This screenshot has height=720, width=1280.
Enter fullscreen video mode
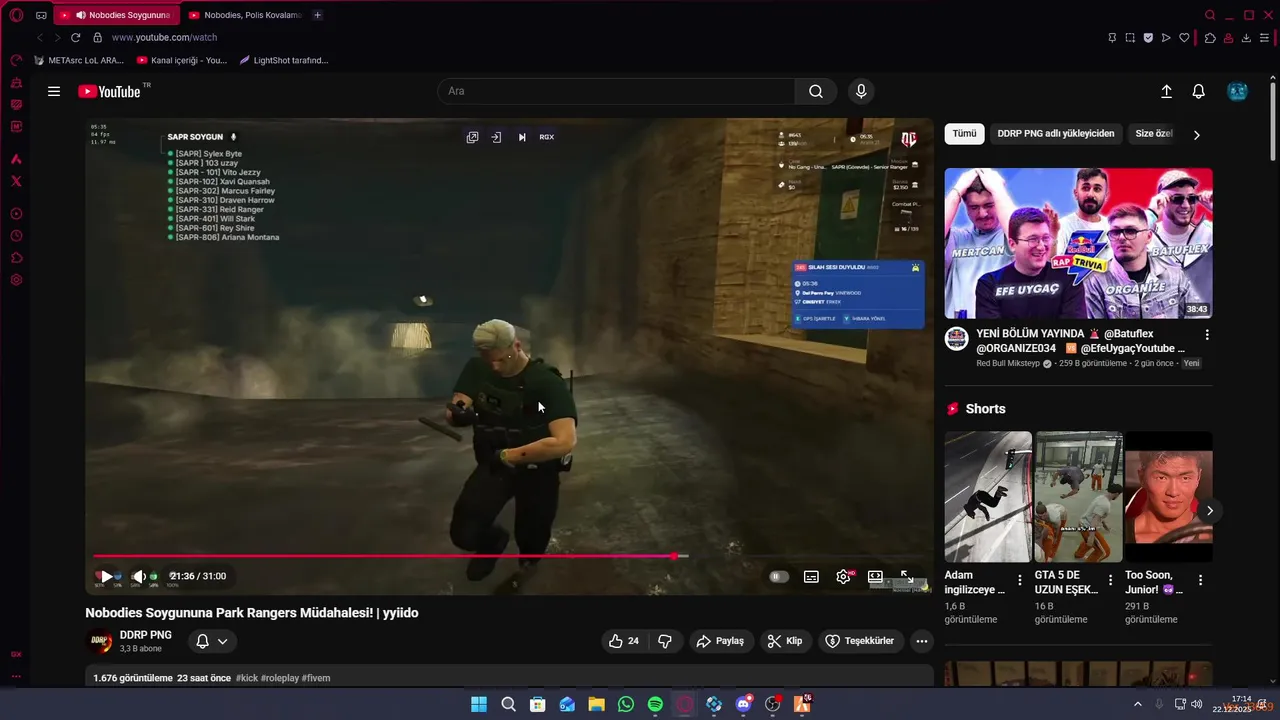907,577
